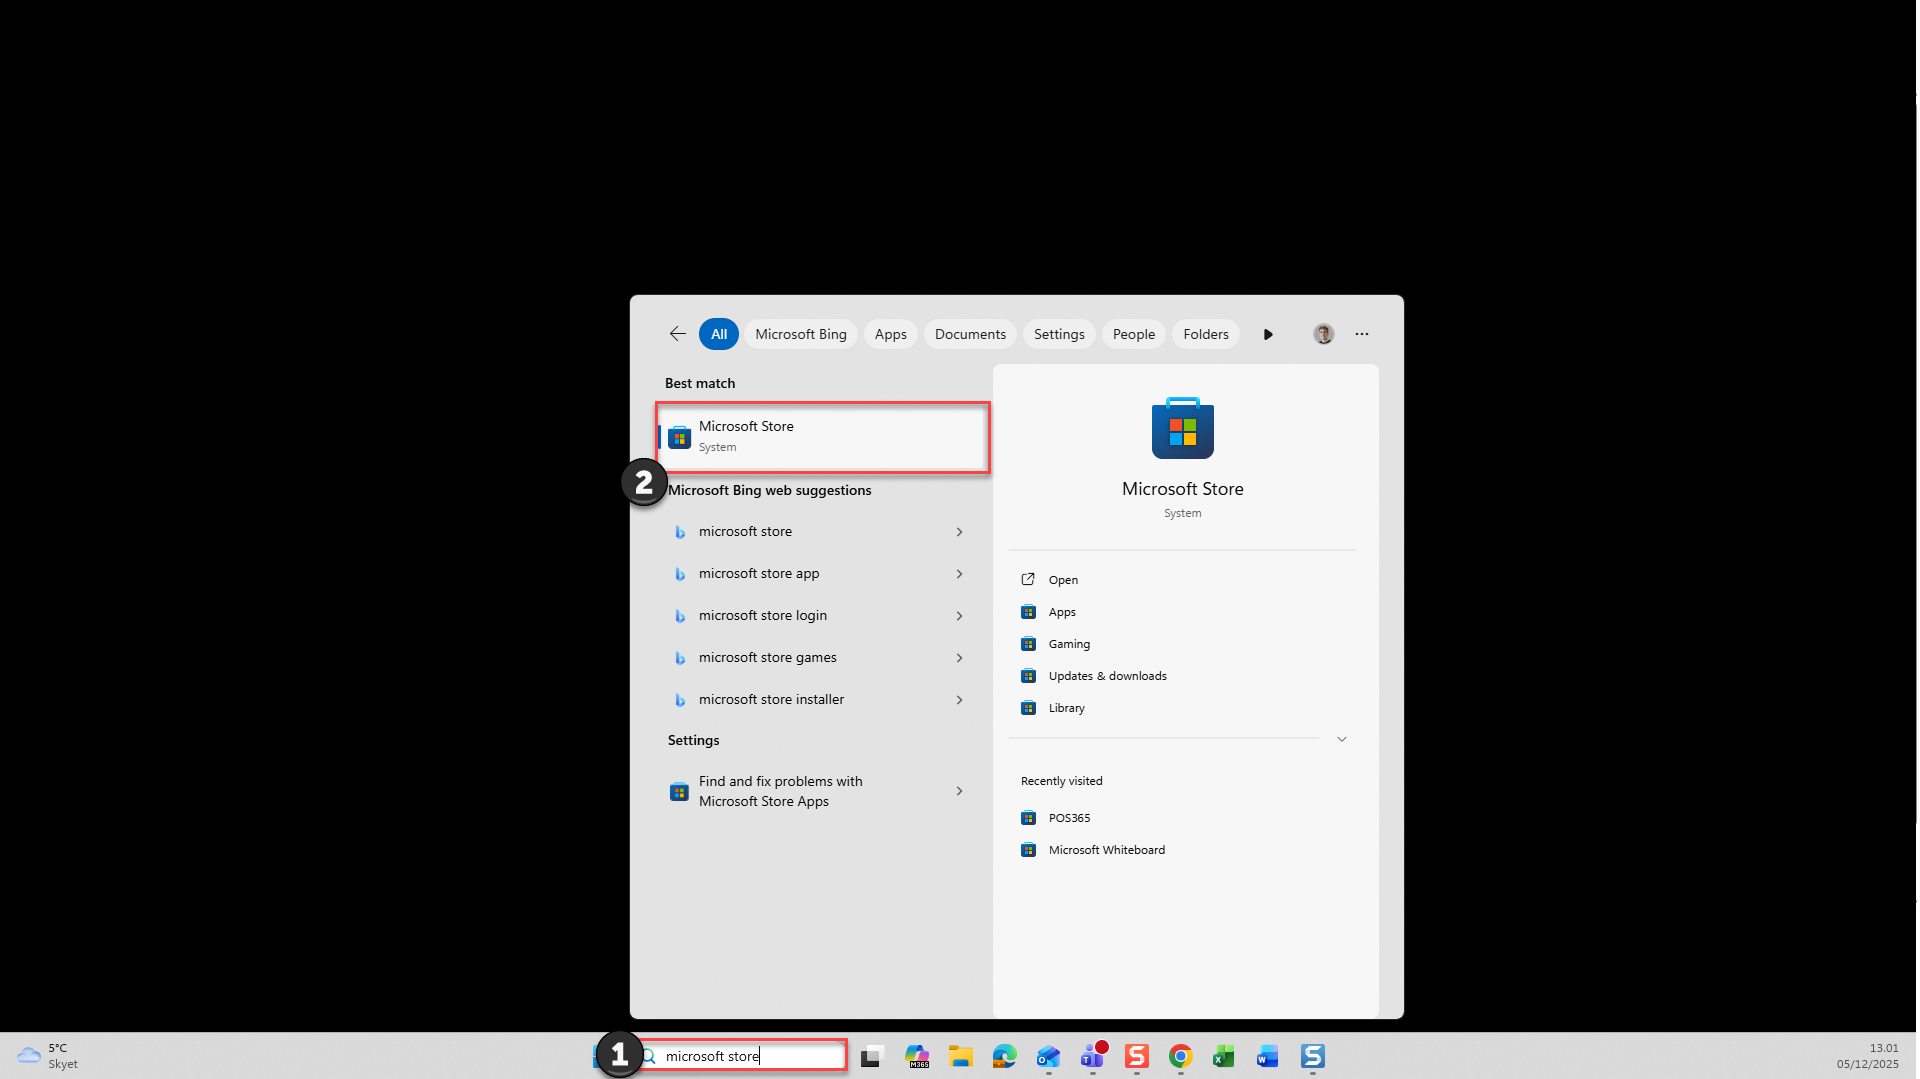Image resolution: width=1920 pixels, height=1079 pixels.
Task: Switch to the Folders filter tab
Action: 1206,334
